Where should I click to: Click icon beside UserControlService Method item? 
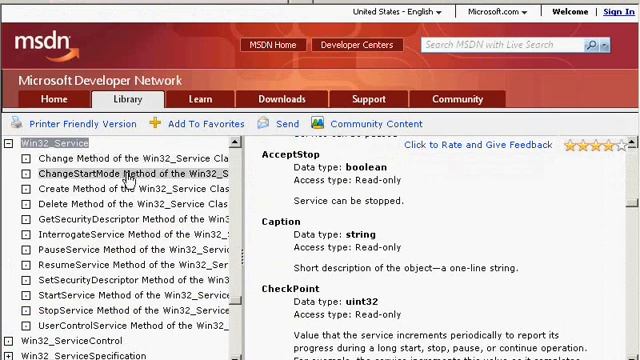[x=26, y=326]
